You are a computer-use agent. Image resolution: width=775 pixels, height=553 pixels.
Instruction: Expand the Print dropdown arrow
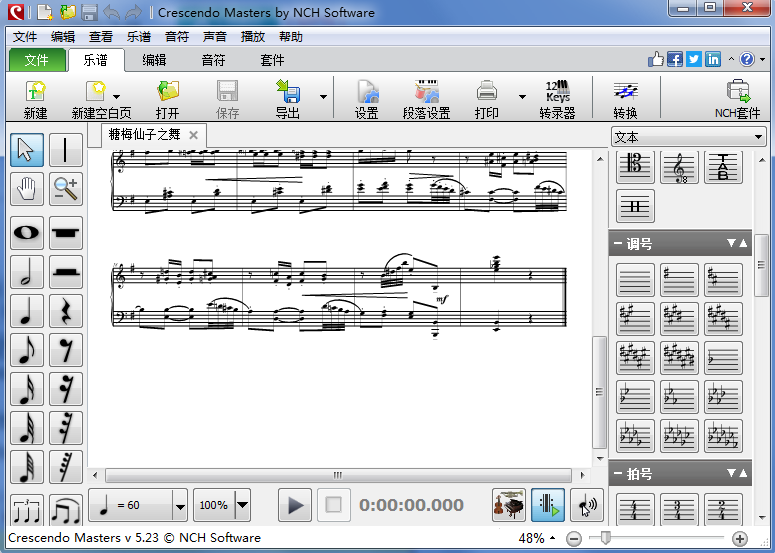522,97
